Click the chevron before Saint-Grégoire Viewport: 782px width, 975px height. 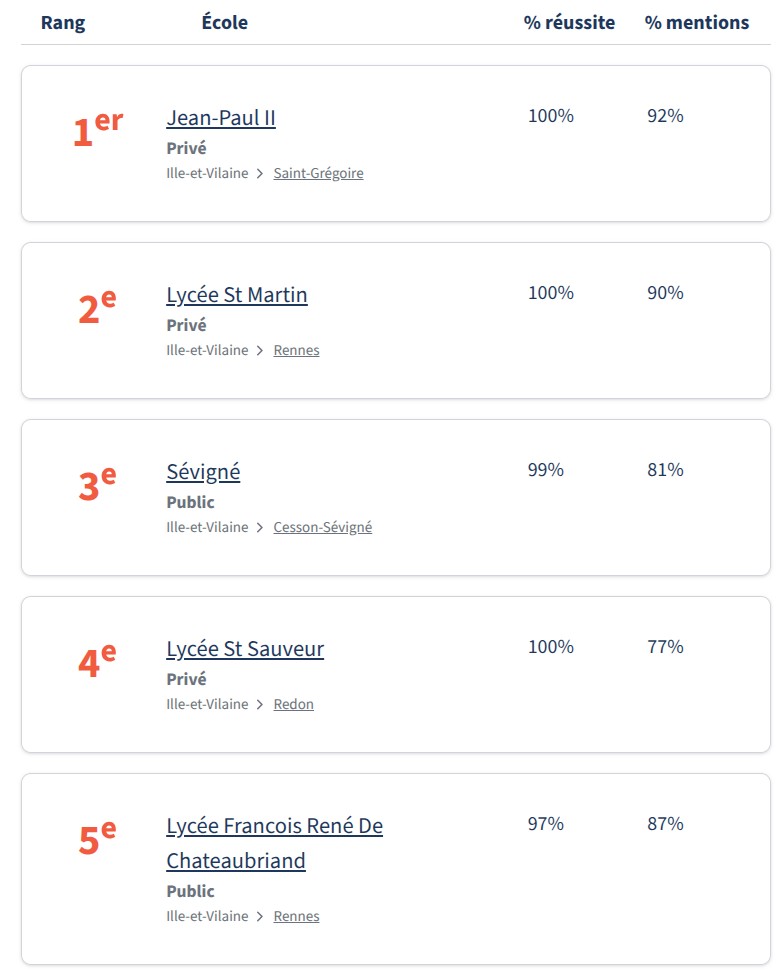click(x=260, y=174)
